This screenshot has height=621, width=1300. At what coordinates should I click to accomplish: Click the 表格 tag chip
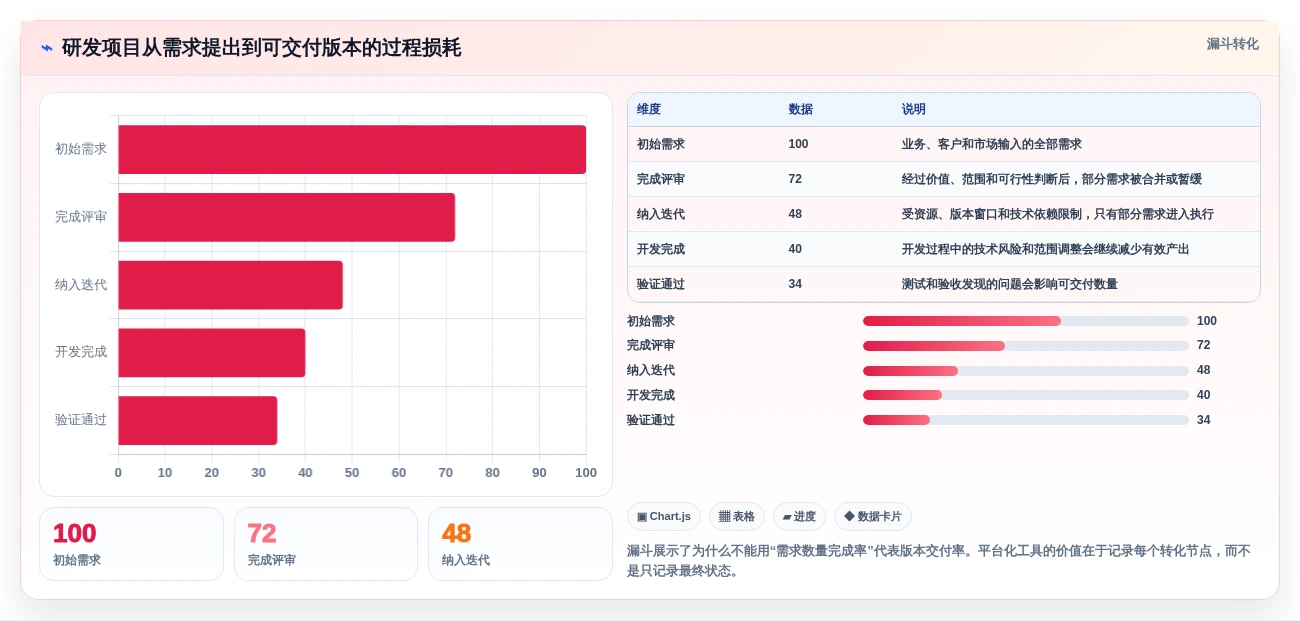(x=737, y=516)
